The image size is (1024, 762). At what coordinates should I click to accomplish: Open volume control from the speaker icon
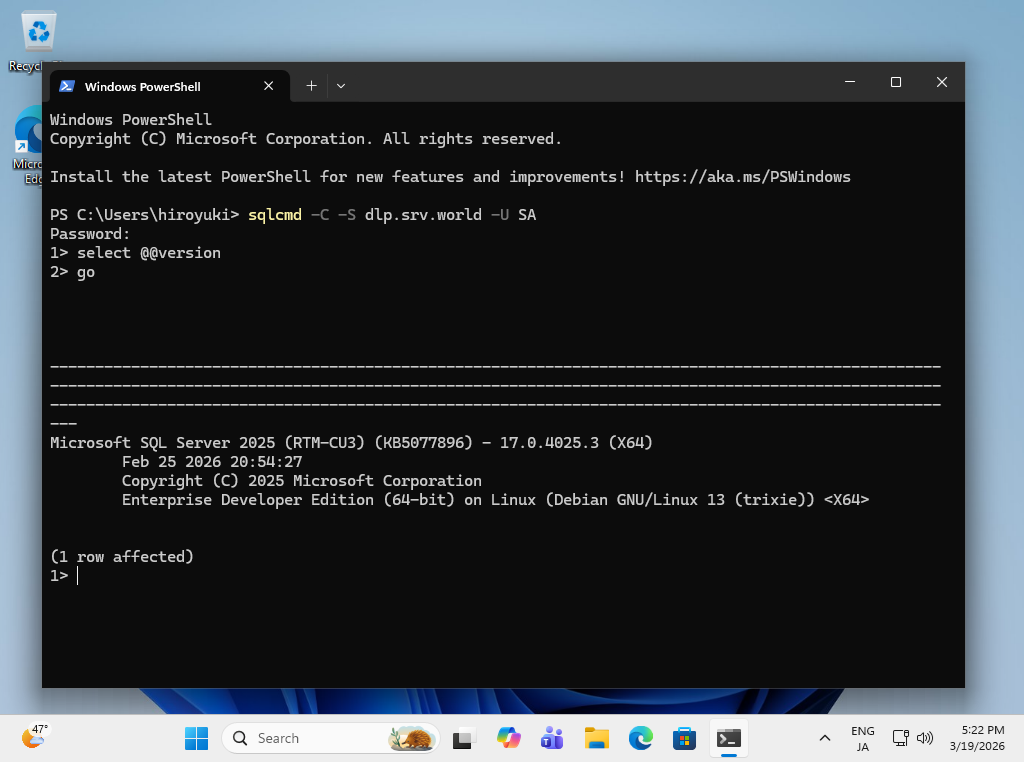tap(925, 738)
